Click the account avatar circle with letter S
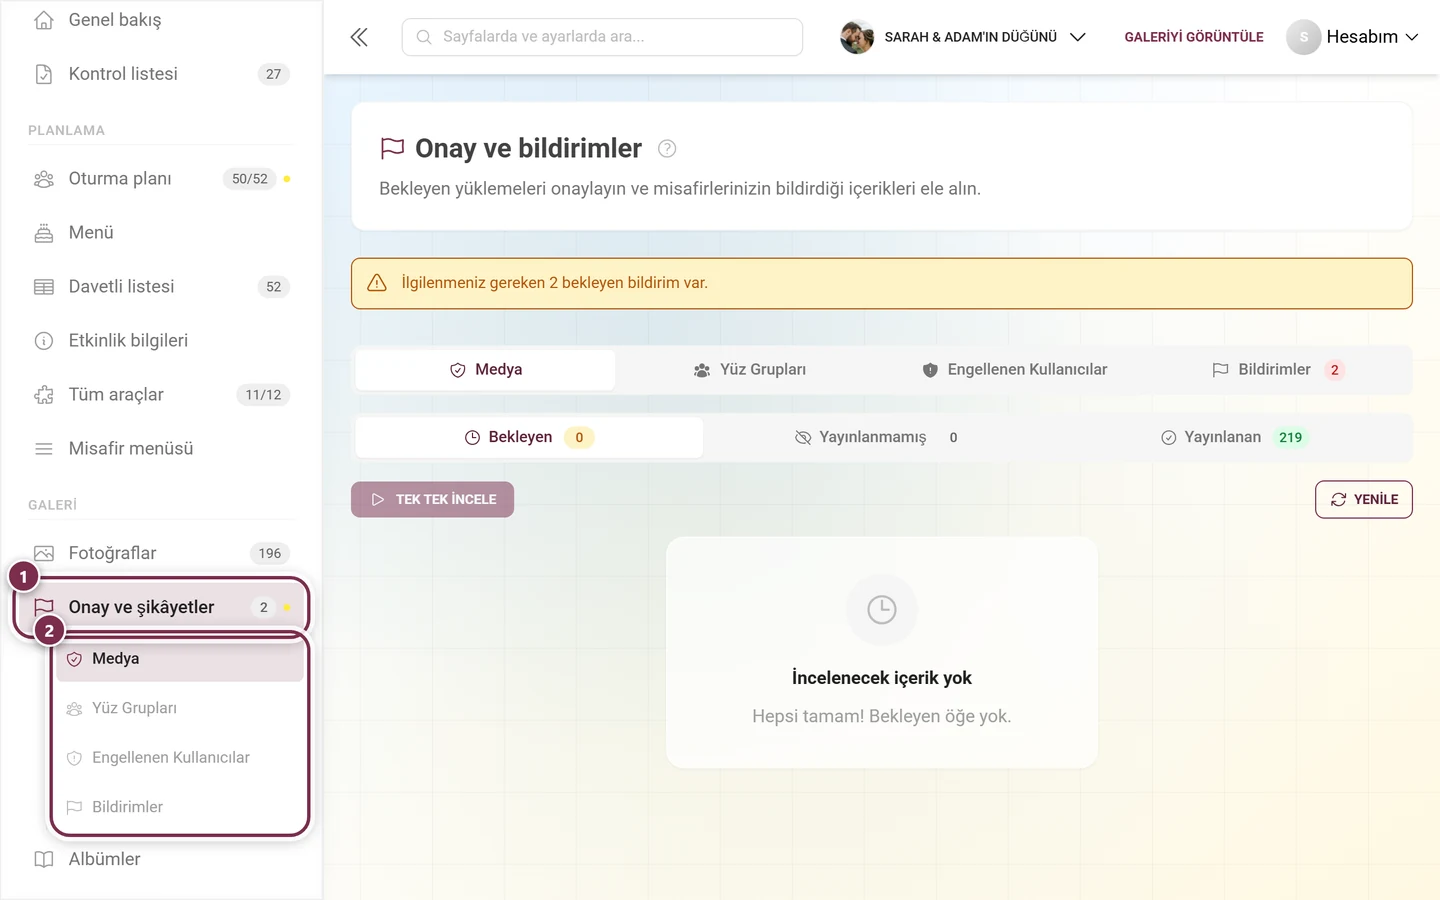The image size is (1440, 900). point(1304,37)
